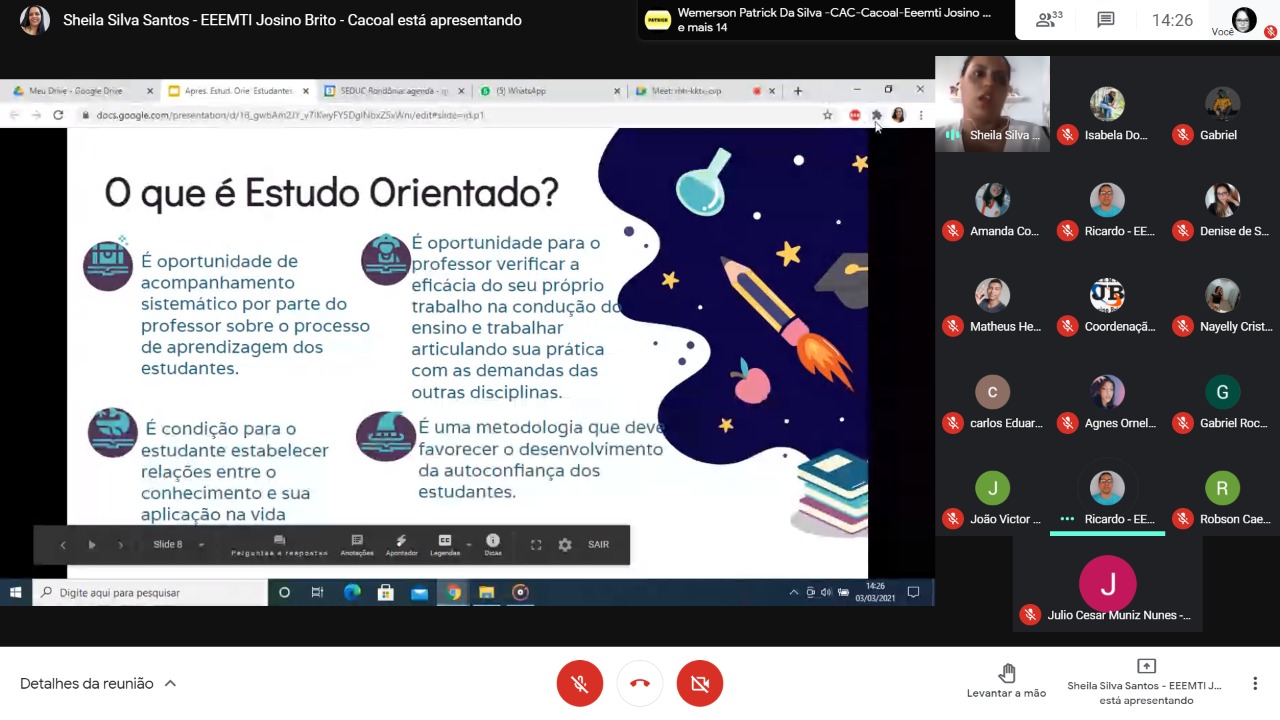Hang up with the red phone button
1280x720 pixels.
640,684
